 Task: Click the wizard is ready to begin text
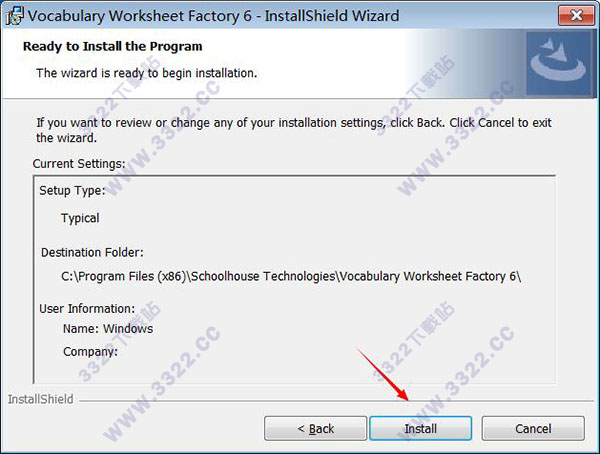point(147,73)
